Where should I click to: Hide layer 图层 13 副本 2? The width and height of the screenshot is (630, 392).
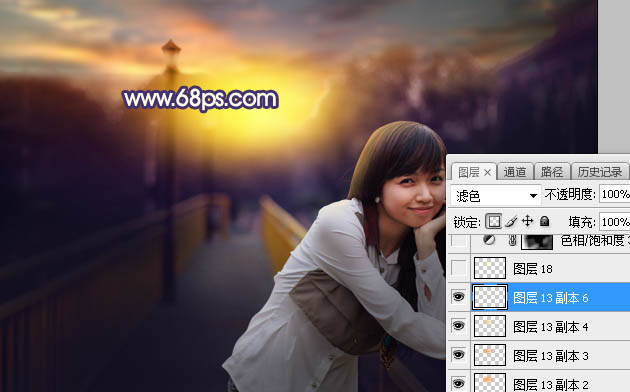pyautogui.click(x=458, y=383)
